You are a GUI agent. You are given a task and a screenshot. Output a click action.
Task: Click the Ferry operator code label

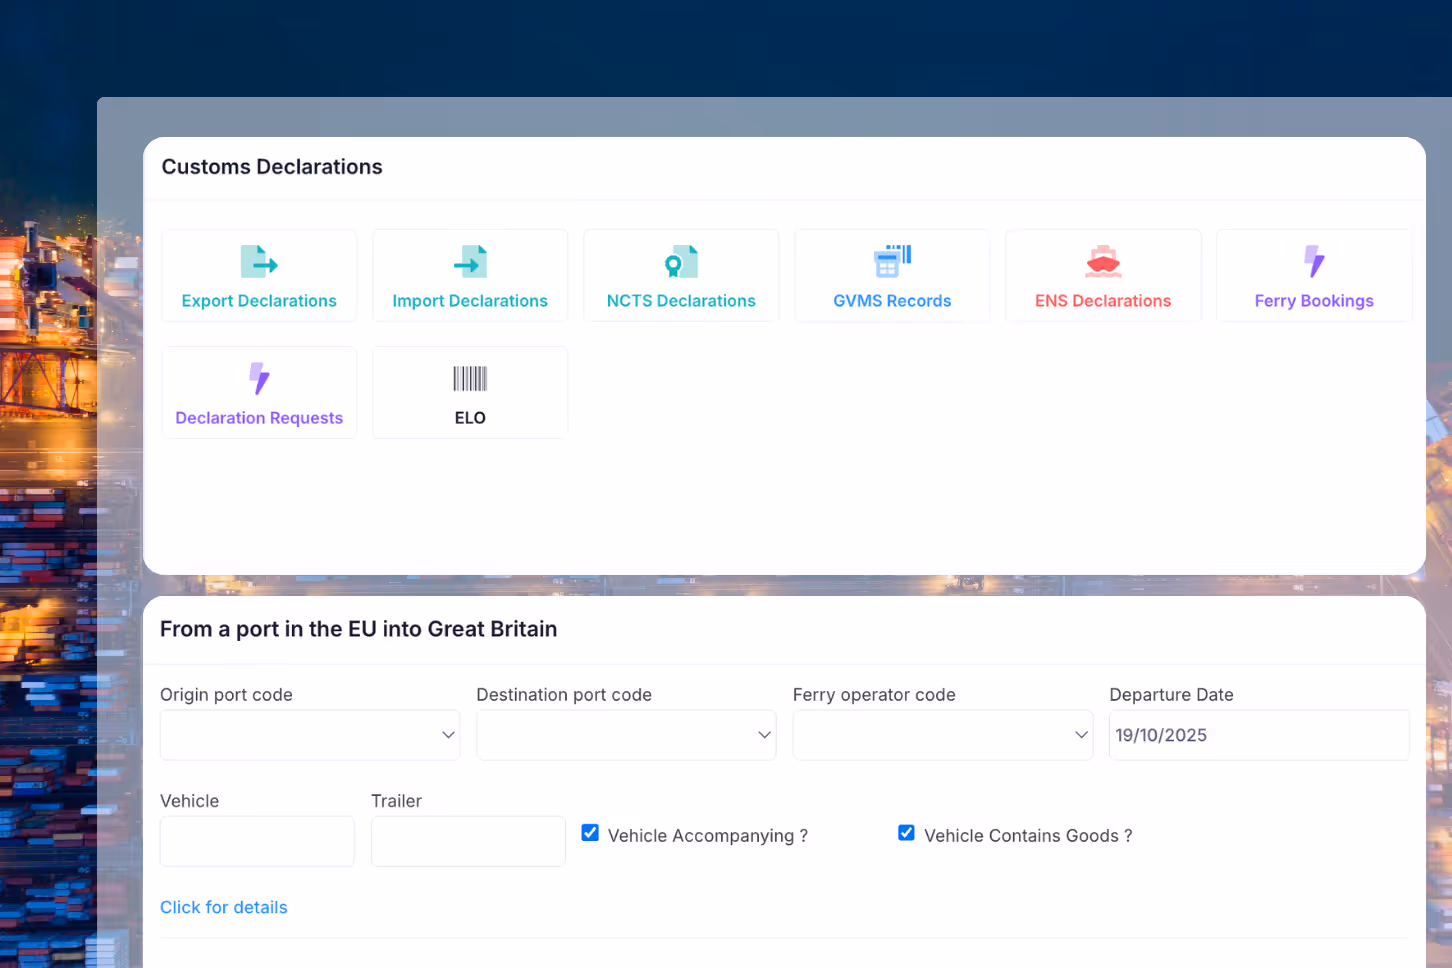point(874,695)
